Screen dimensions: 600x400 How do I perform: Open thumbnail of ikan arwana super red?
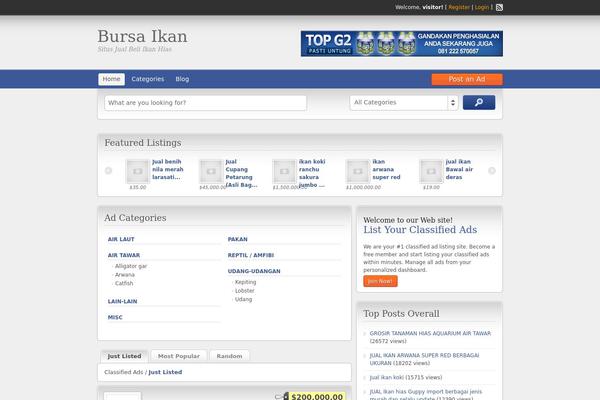(358, 171)
